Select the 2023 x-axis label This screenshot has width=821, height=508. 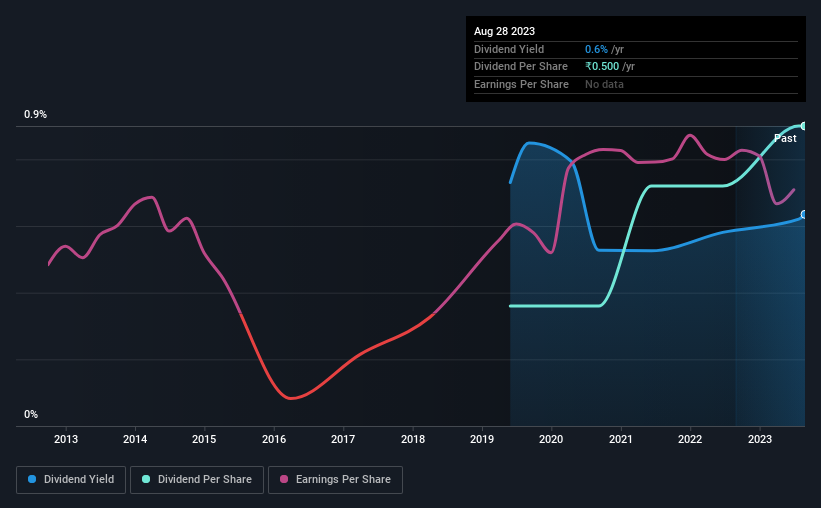point(759,439)
